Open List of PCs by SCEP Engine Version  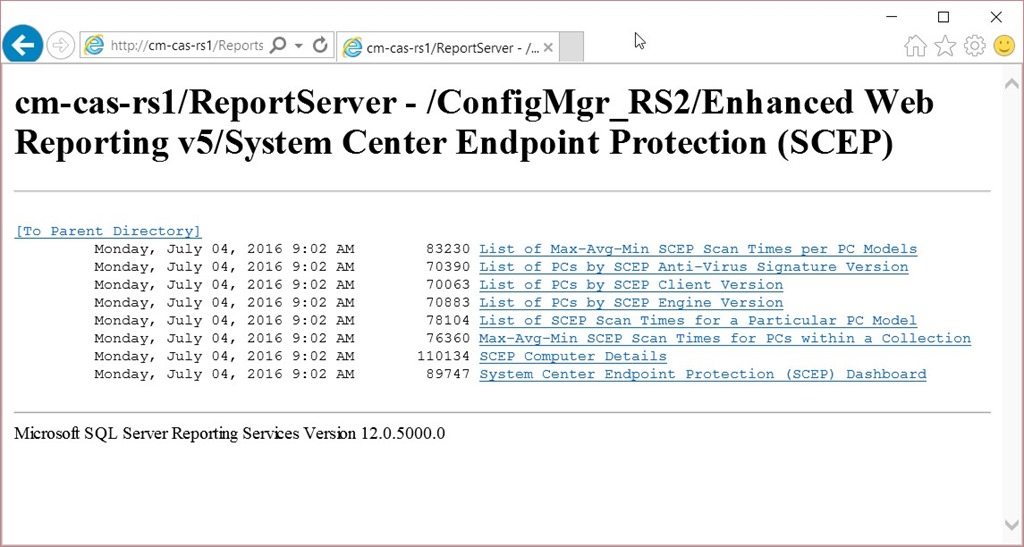631,303
